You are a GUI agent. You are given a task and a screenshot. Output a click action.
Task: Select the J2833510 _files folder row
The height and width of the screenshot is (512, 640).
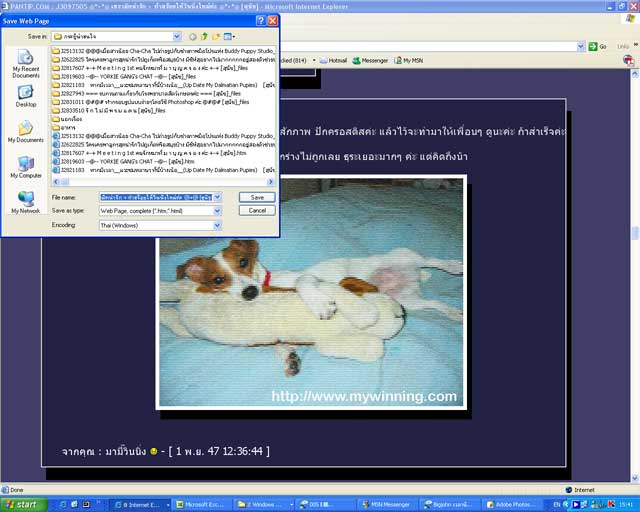[x=109, y=110]
